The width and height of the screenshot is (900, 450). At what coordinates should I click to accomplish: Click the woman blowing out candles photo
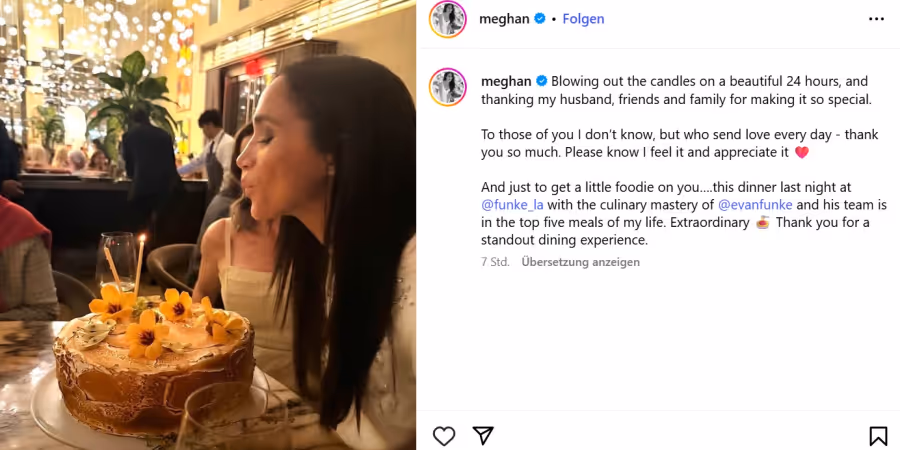pyautogui.click(x=208, y=225)
